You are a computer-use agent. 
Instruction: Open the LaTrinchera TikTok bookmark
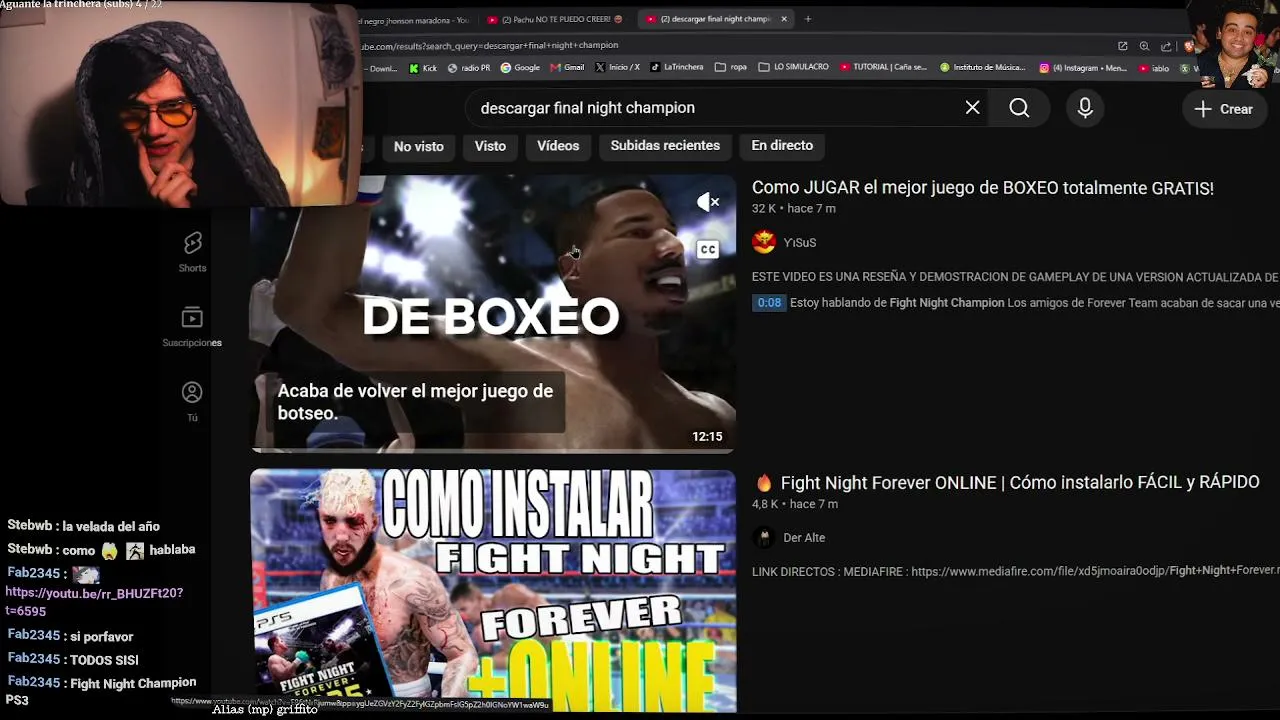click(677, 68)
